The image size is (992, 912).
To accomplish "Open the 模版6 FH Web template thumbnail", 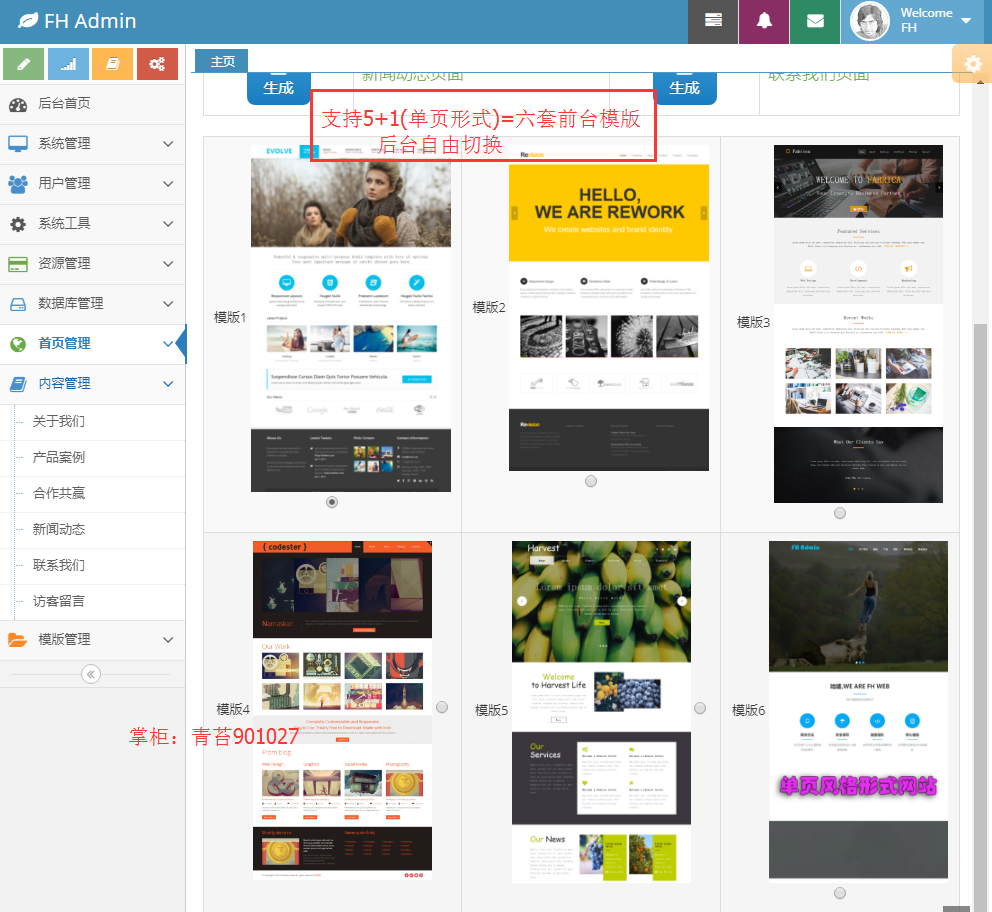I will click(859, 710).
